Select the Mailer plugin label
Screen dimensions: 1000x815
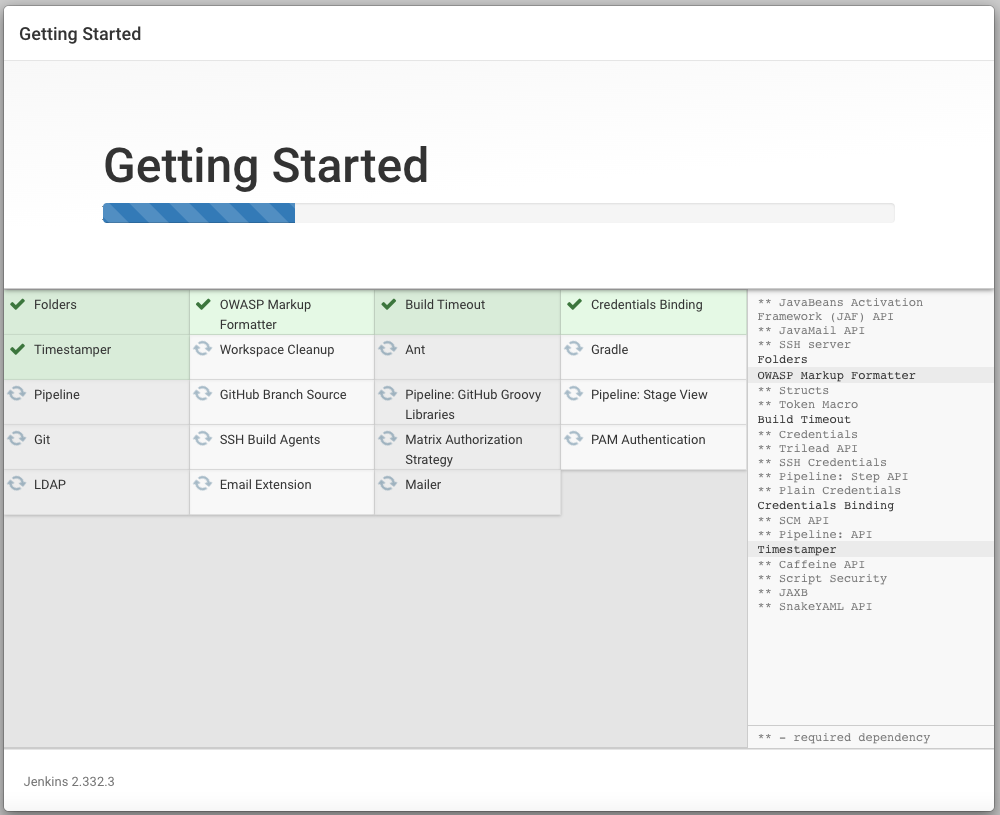[423, 485]
